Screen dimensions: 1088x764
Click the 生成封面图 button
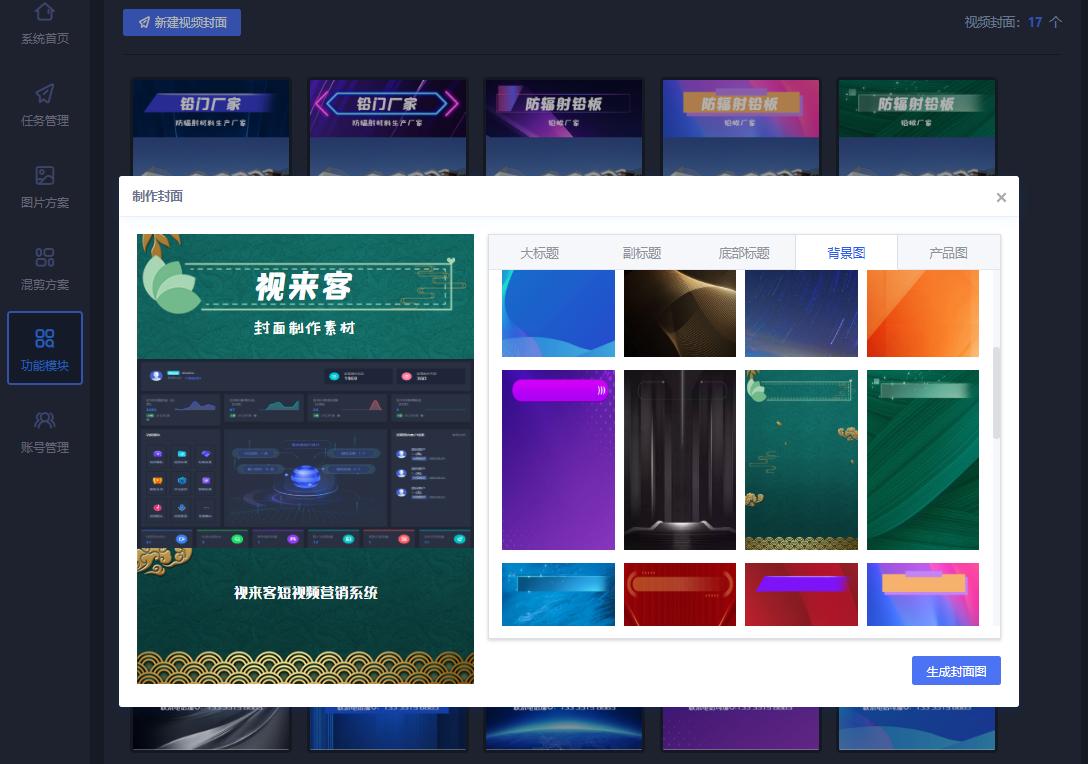955,670
